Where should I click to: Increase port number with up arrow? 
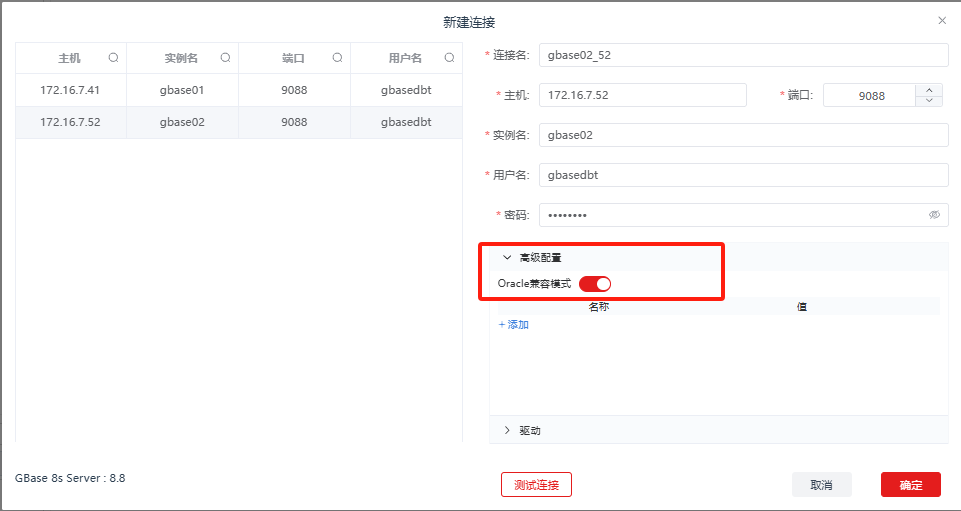coord(929,89)
